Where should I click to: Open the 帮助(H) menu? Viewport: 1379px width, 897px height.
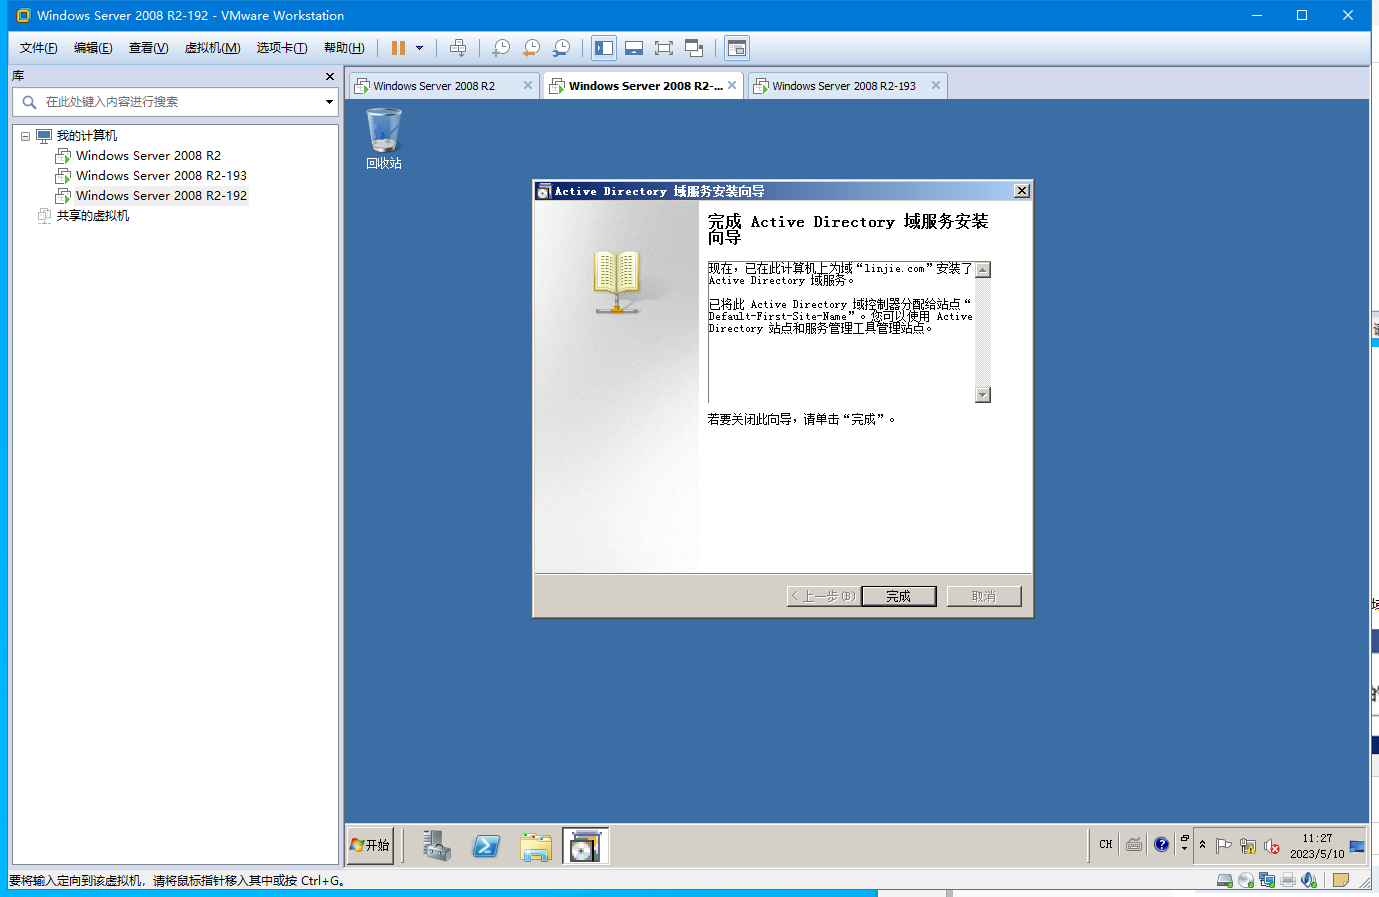point(344,48)
